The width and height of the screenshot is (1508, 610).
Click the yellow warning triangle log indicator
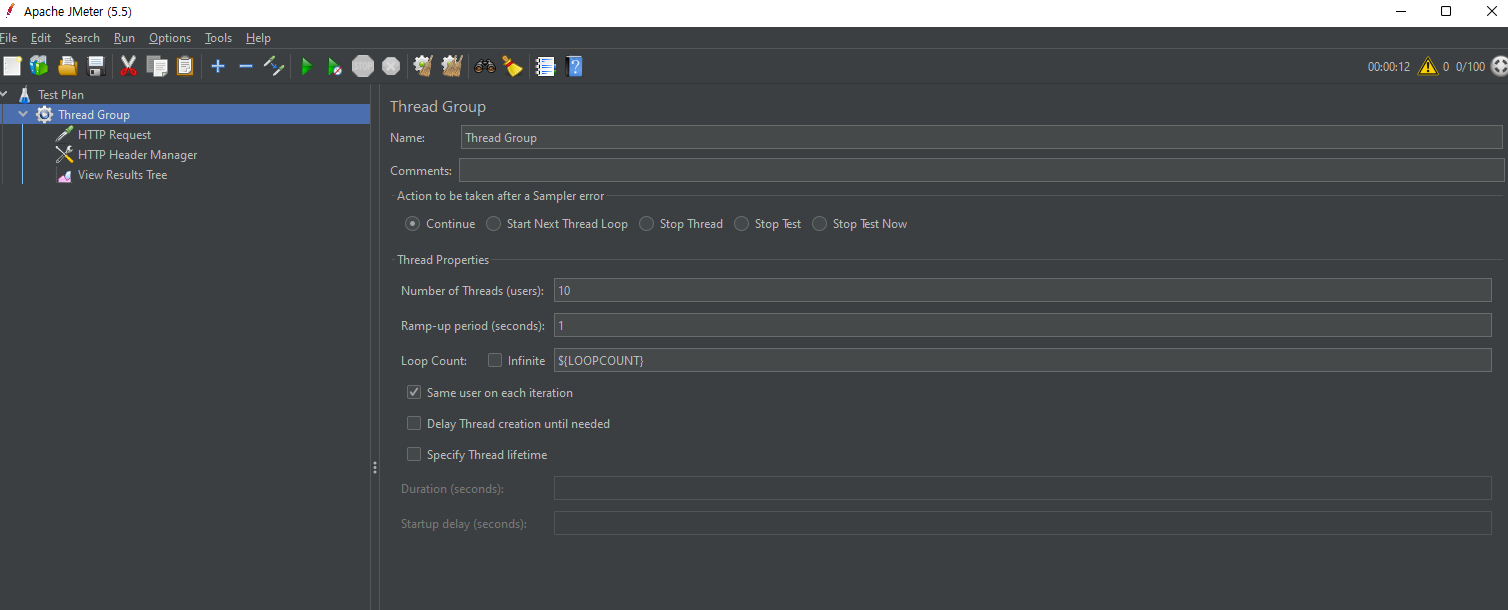pyautogui.click(x=1427, y=66)
